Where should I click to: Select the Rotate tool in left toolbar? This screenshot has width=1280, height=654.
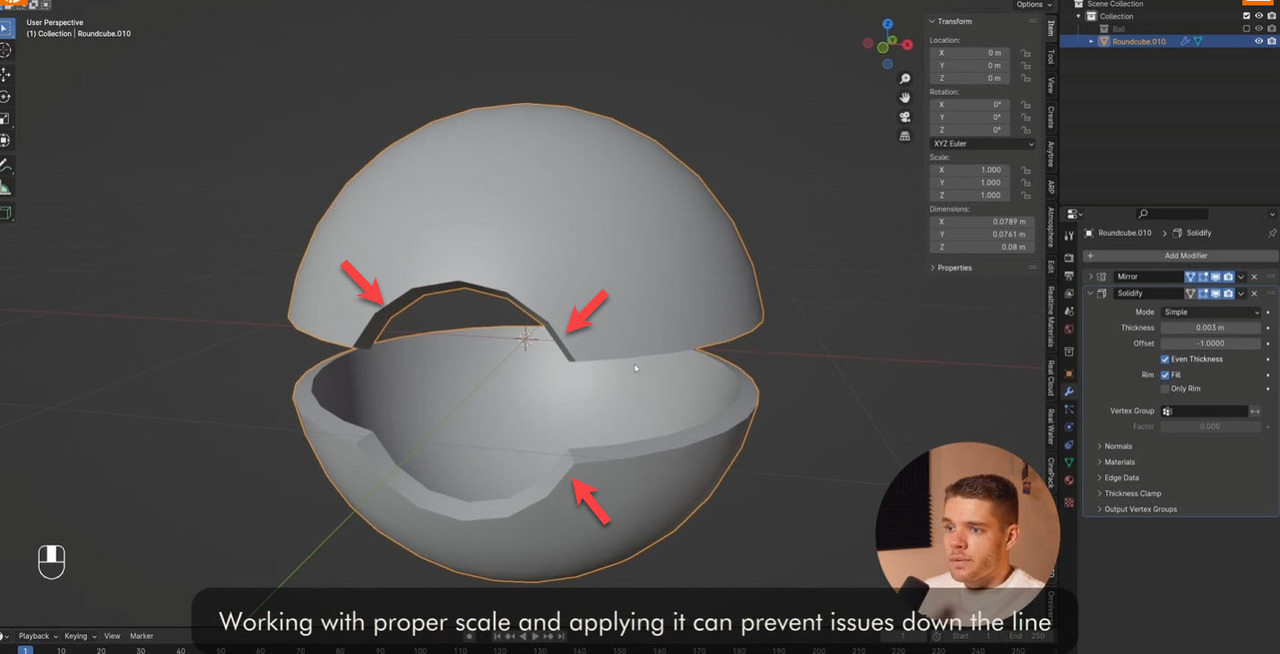point(5,97)
